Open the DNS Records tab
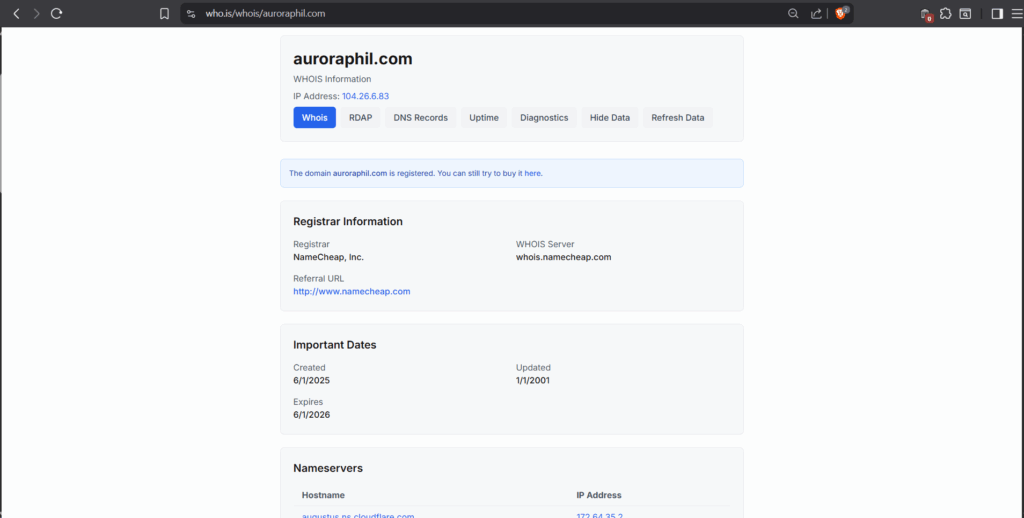 [x=421, y=118]
